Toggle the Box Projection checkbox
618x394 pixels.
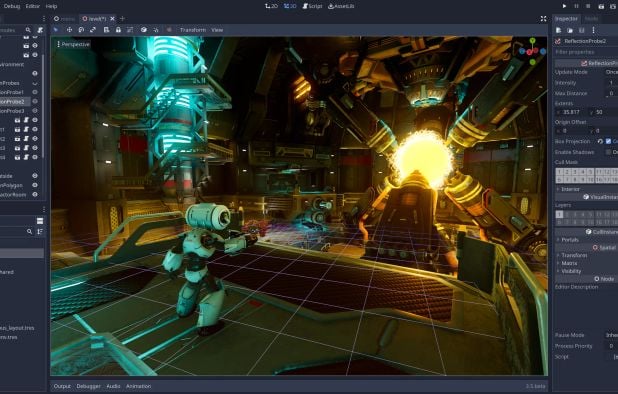coord(608,141)
